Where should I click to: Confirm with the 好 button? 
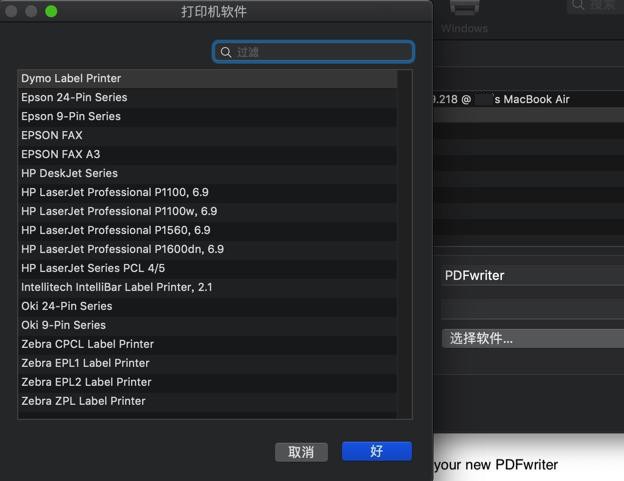point(376,451)
